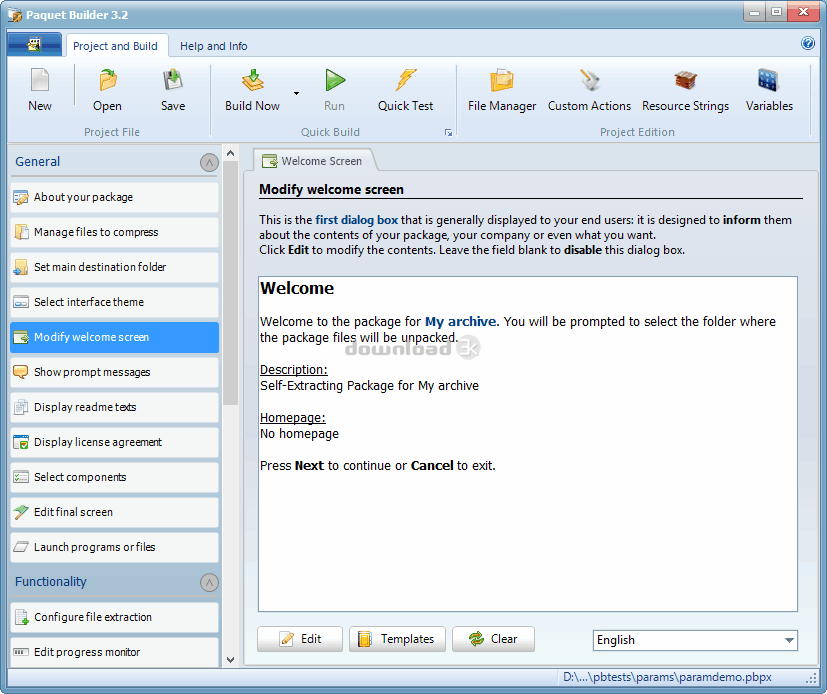Click sidebar scrollbar up arrow
827x694 pixels.
[230, 153]
